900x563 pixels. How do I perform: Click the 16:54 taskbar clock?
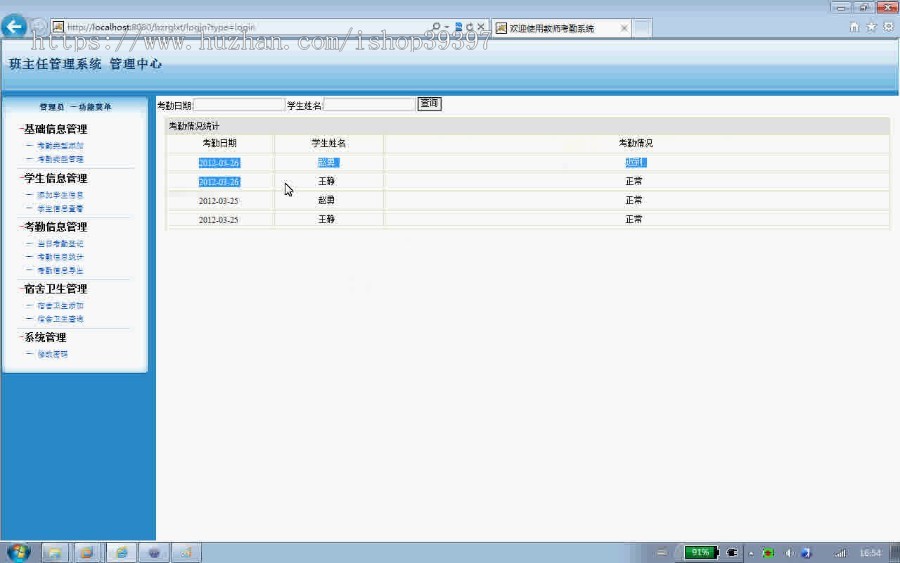point(870,553)
